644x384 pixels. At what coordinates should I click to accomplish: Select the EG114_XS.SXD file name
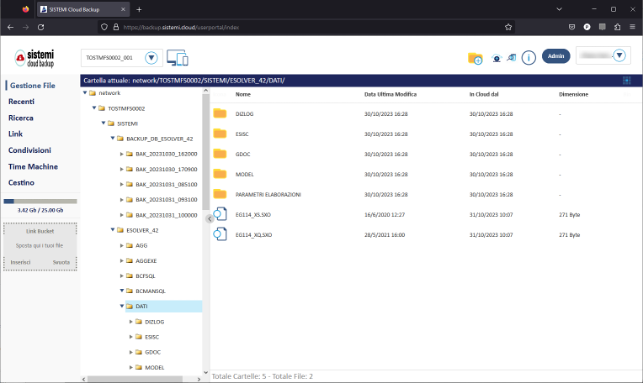coord(253,215)
